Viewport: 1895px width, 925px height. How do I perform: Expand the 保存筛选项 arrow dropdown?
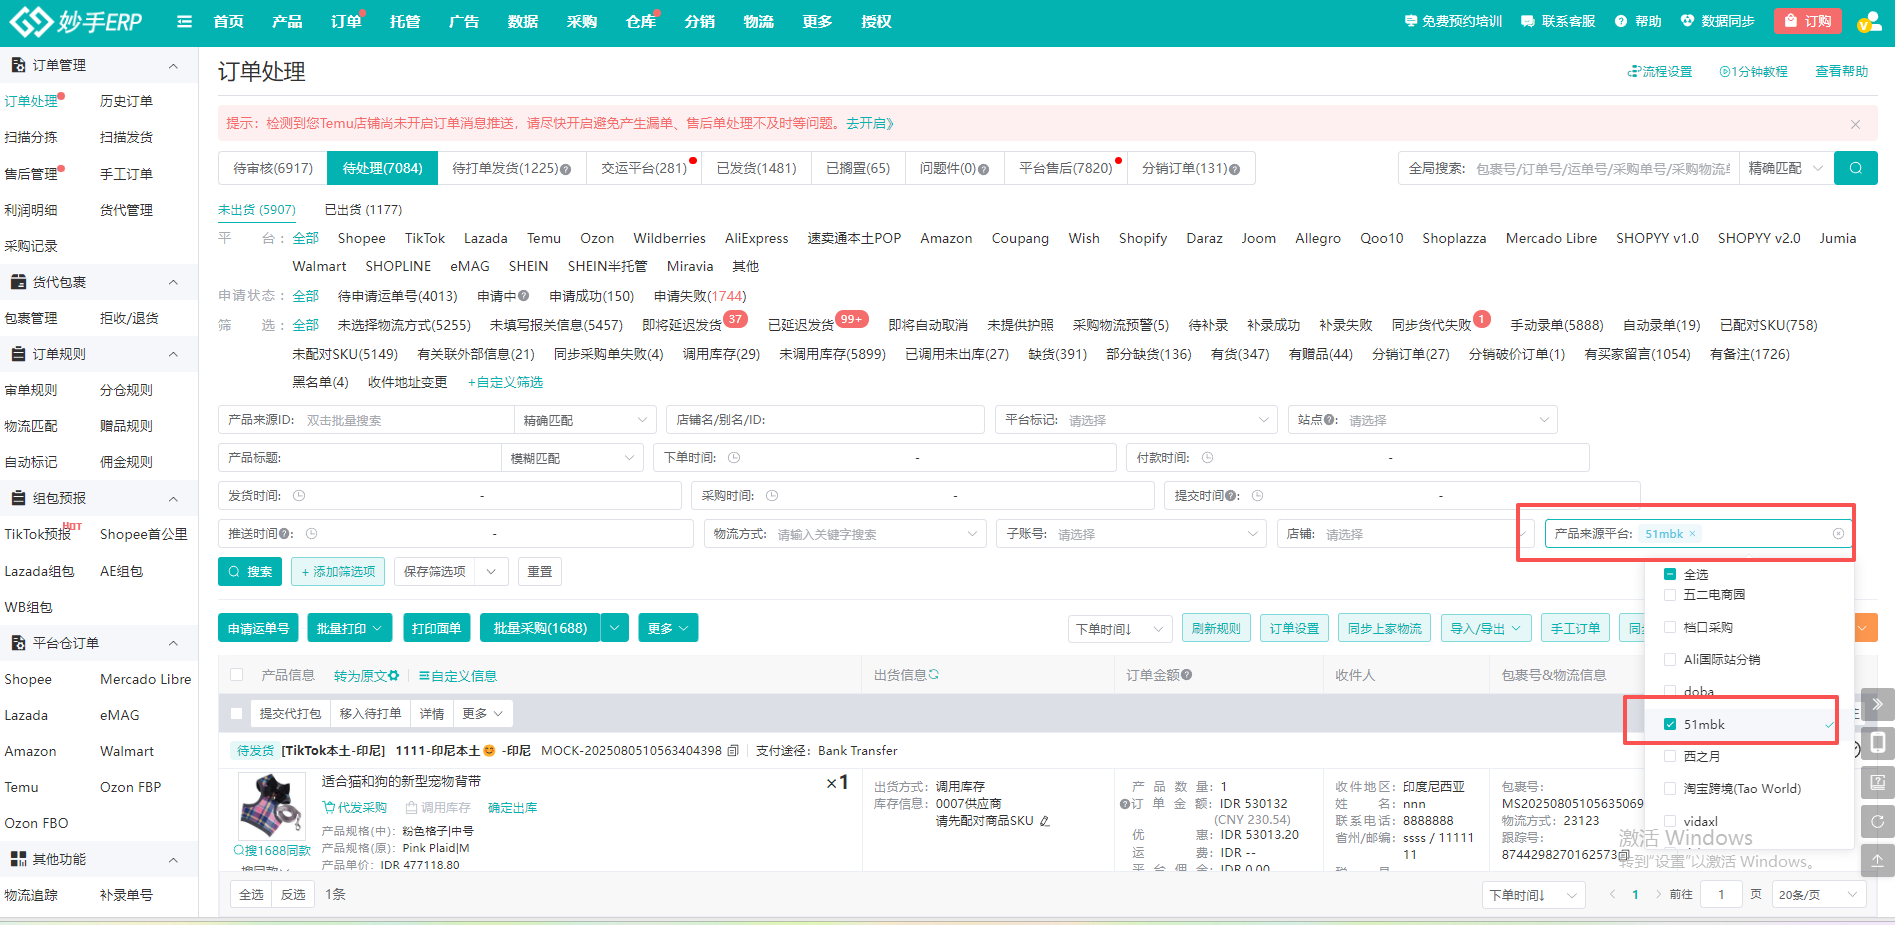pyautogui.click(x=491, y=571)
